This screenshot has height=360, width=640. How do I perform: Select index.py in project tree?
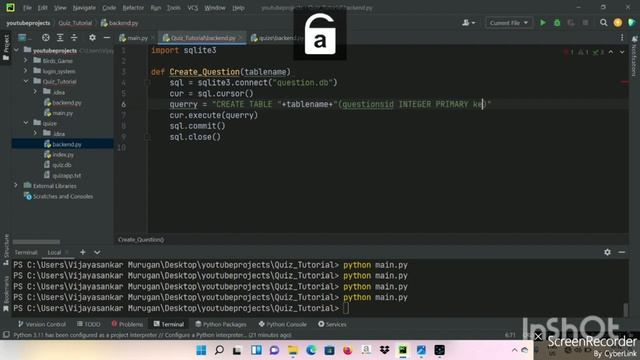coord(59,155)
